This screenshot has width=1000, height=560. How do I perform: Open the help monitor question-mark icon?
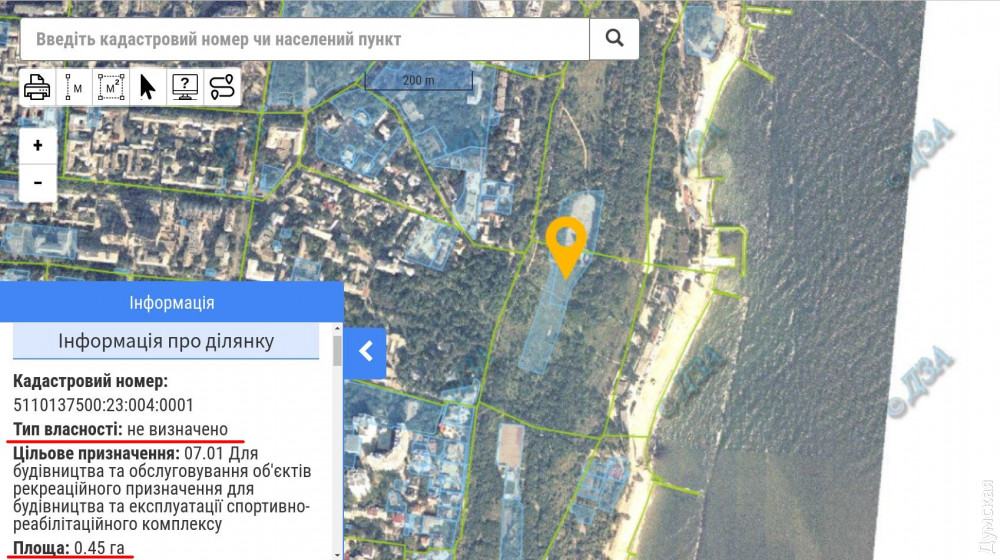tap(184, 86)
